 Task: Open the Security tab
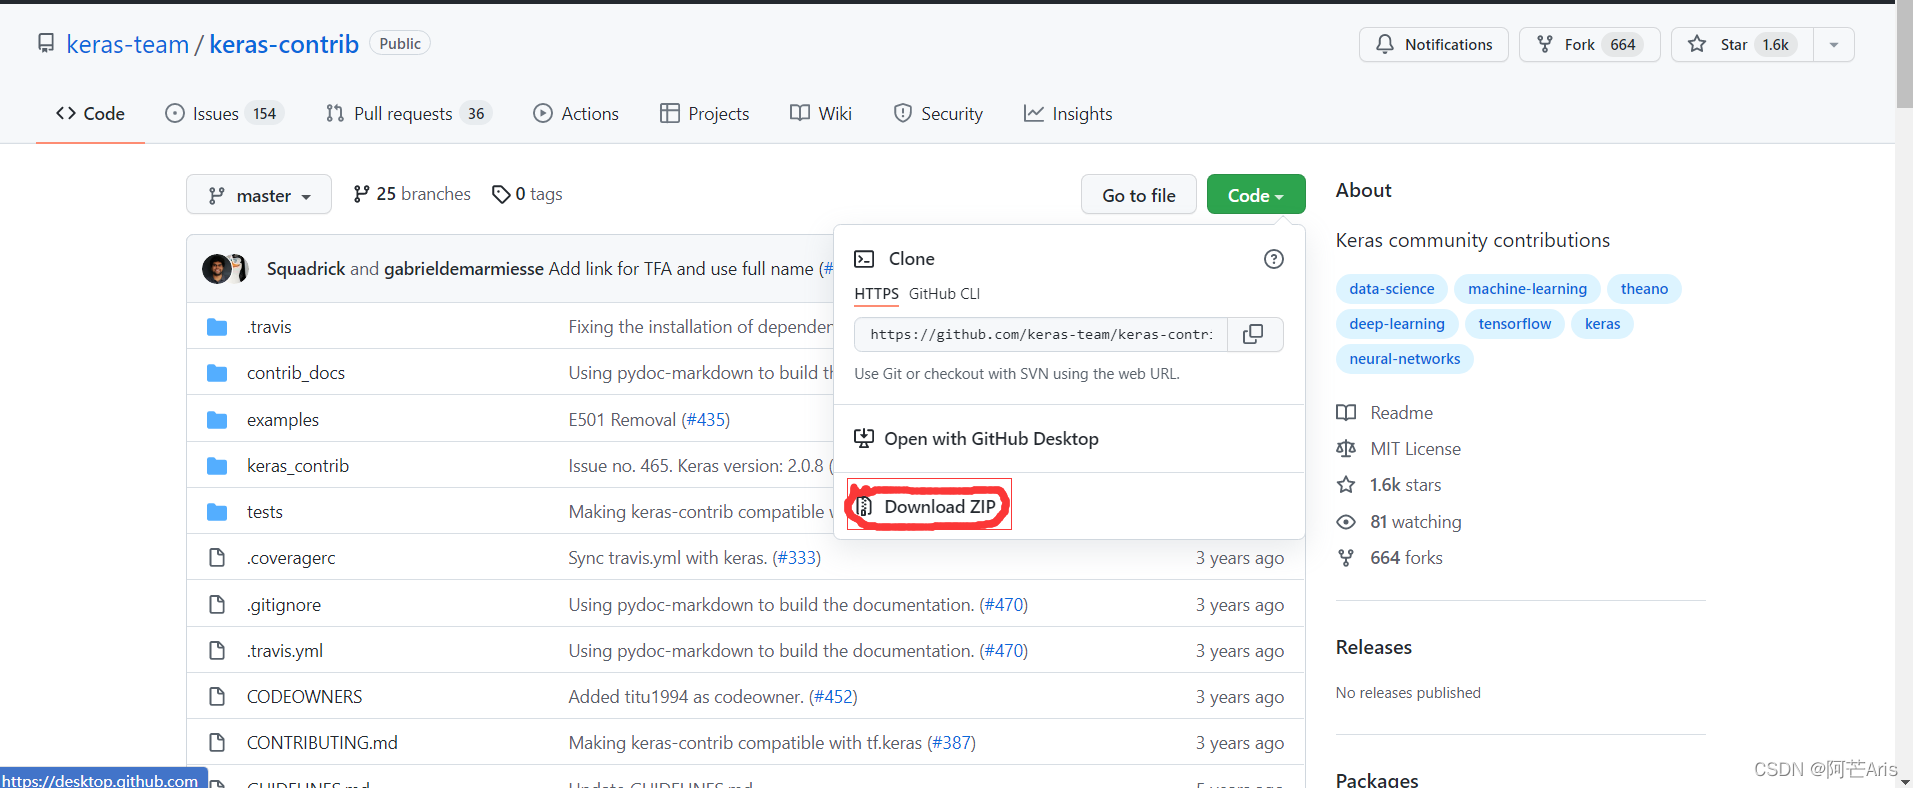click(937, 114)
